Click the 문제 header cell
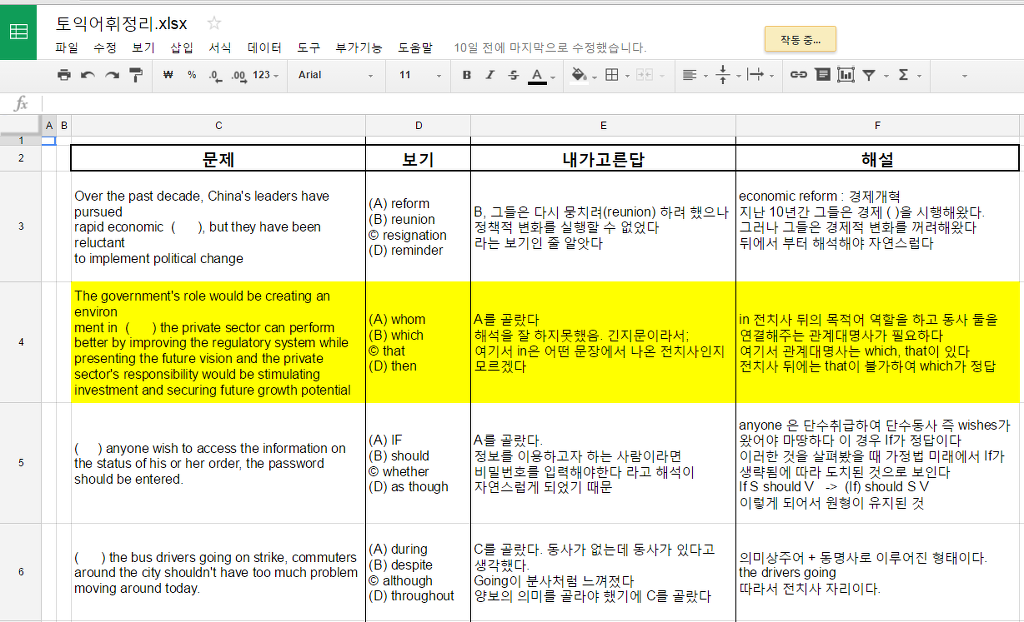 tap(218, 159)
